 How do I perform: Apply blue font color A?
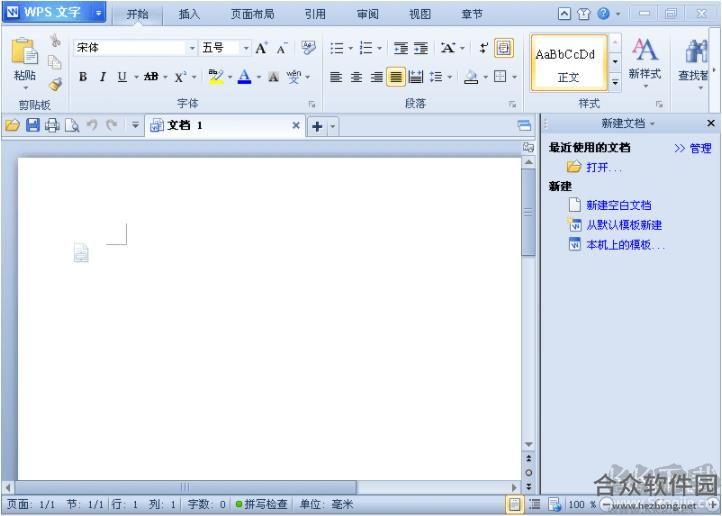pos(245,76)
